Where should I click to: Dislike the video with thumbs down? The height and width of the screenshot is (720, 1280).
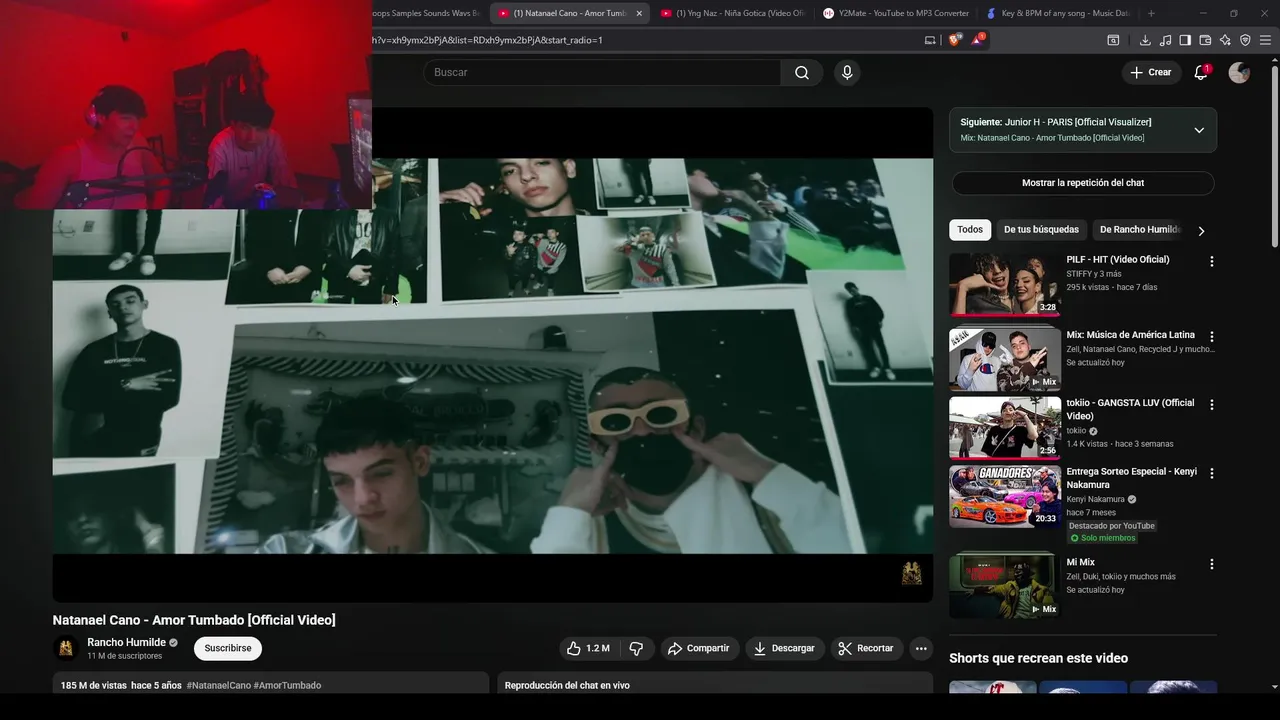coord(636,648)
